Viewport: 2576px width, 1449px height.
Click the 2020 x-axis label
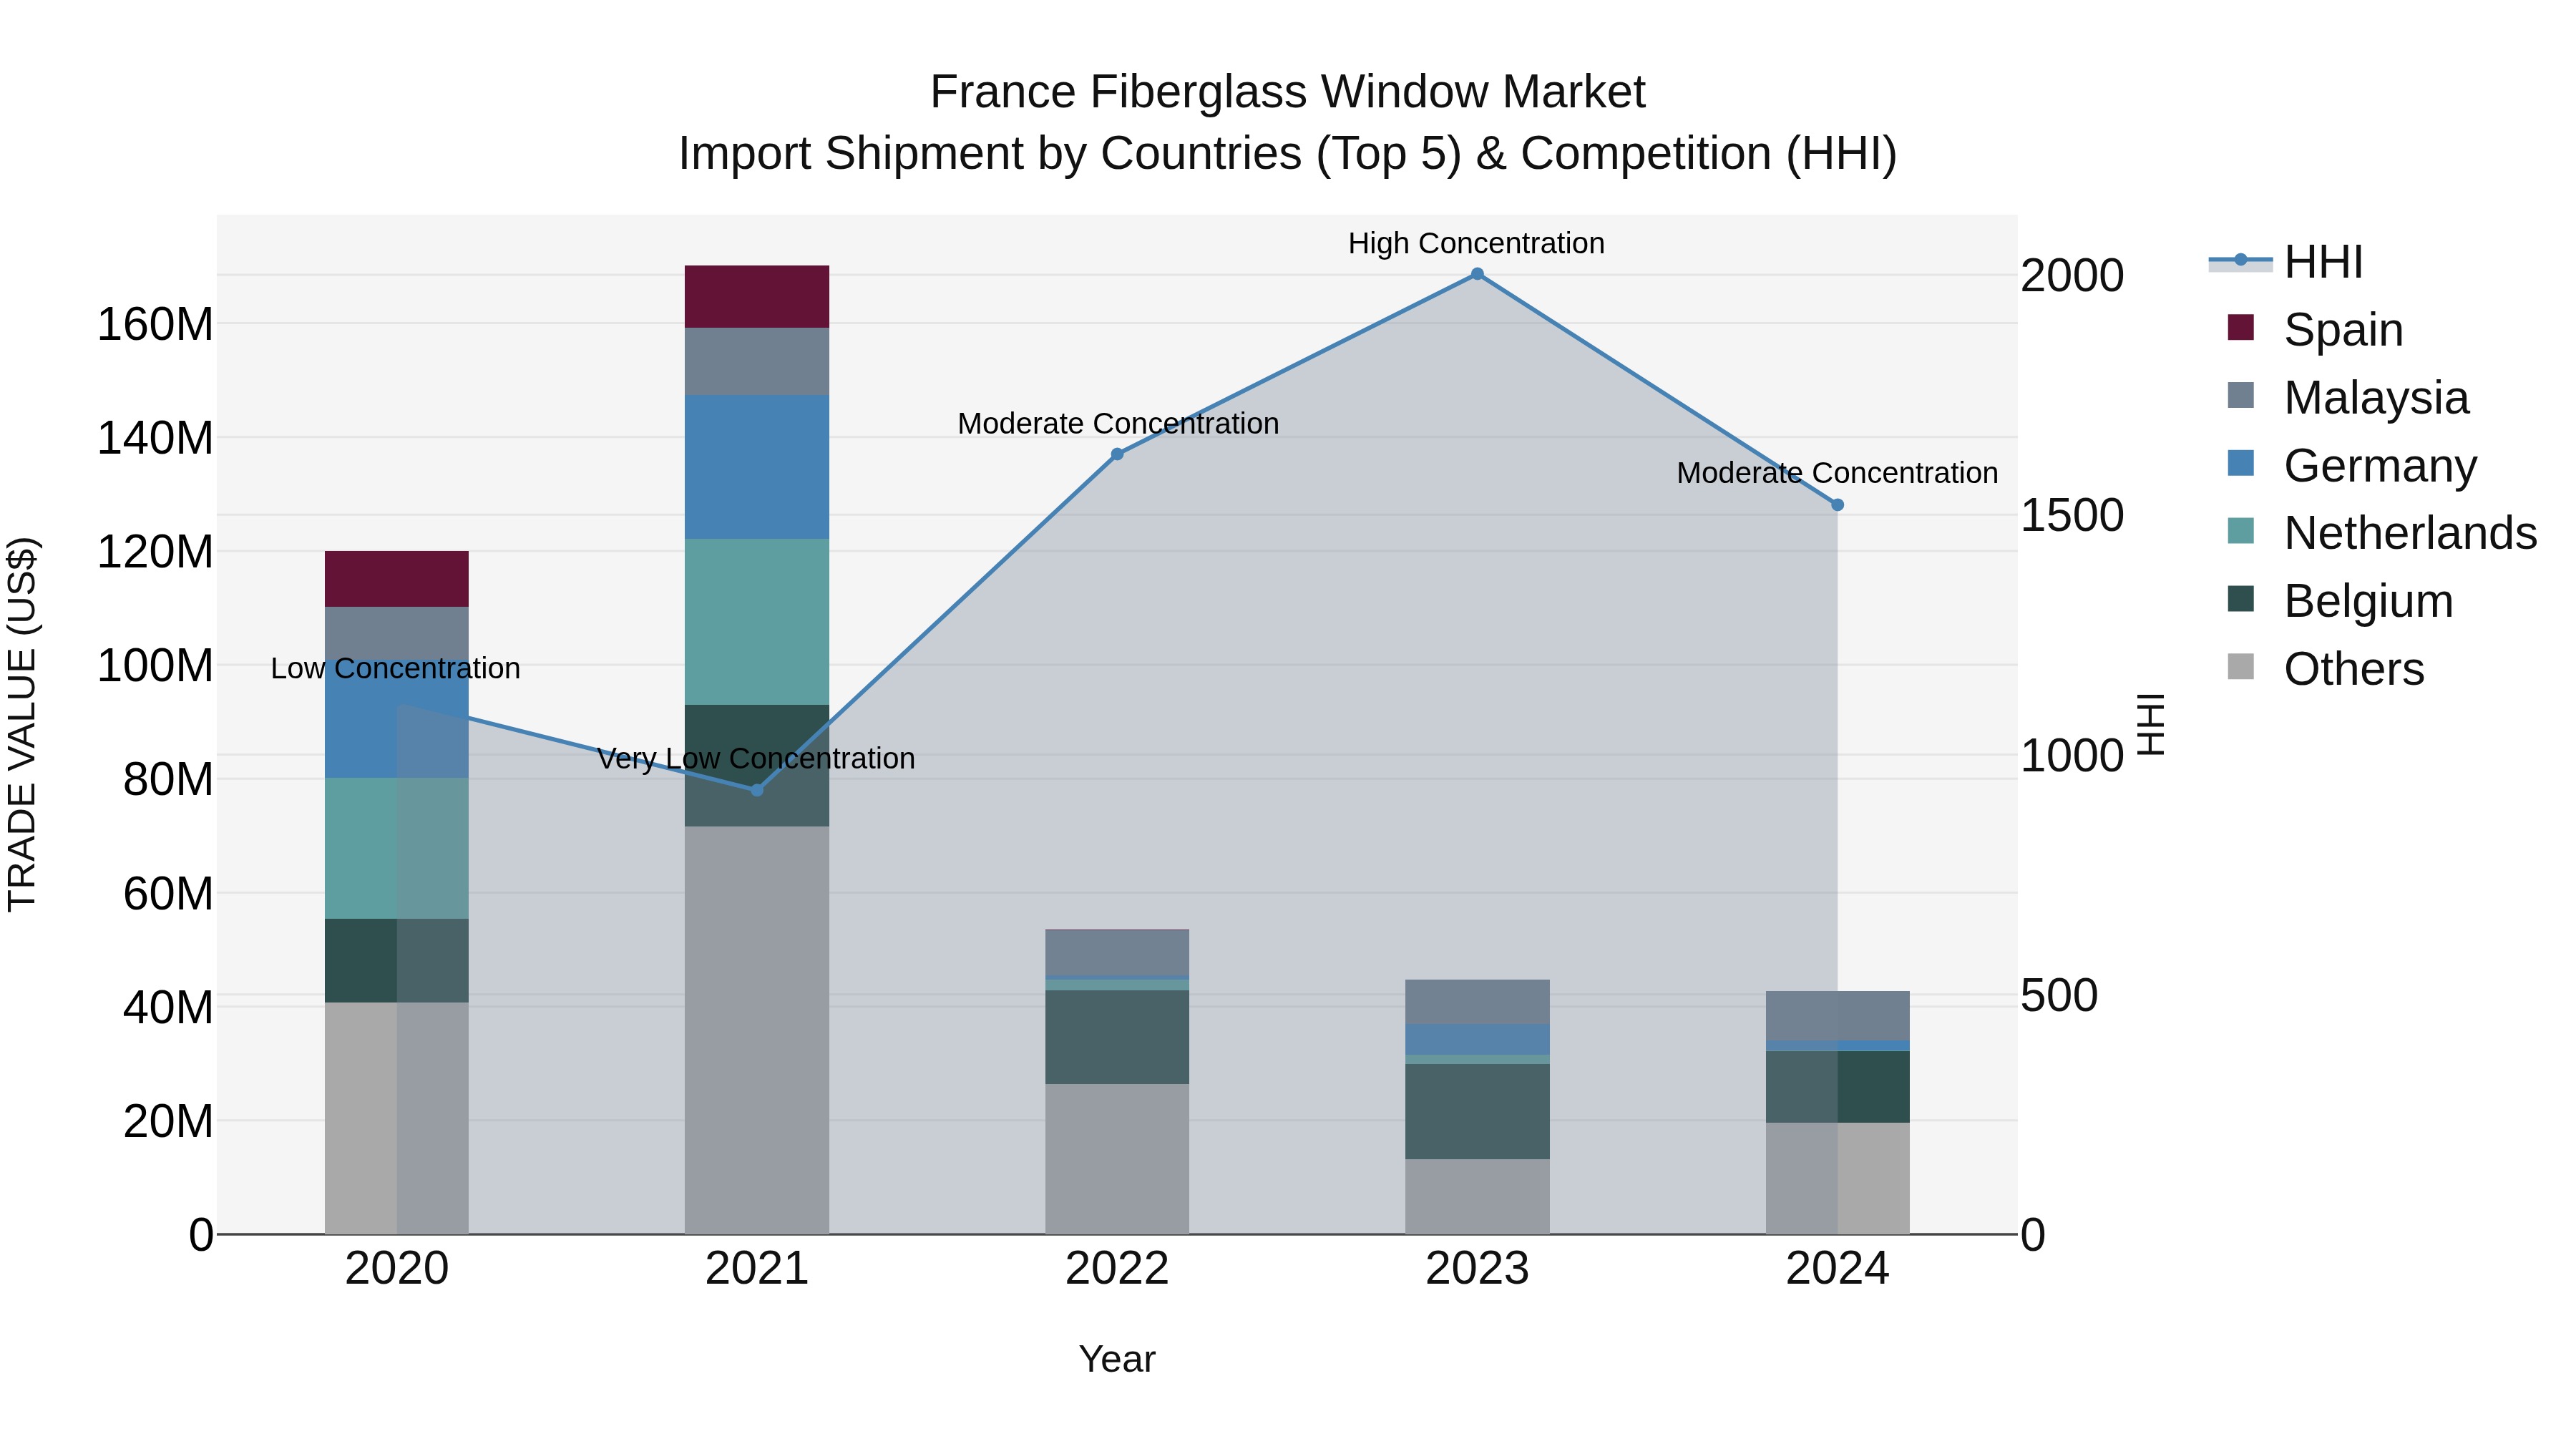click(x=397, y=1269)
